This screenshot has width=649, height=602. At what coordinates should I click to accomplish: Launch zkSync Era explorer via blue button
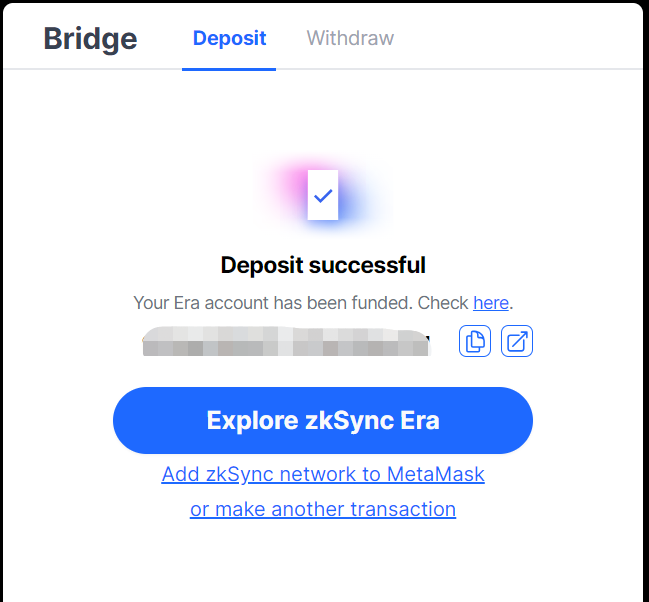click(322, 420)
